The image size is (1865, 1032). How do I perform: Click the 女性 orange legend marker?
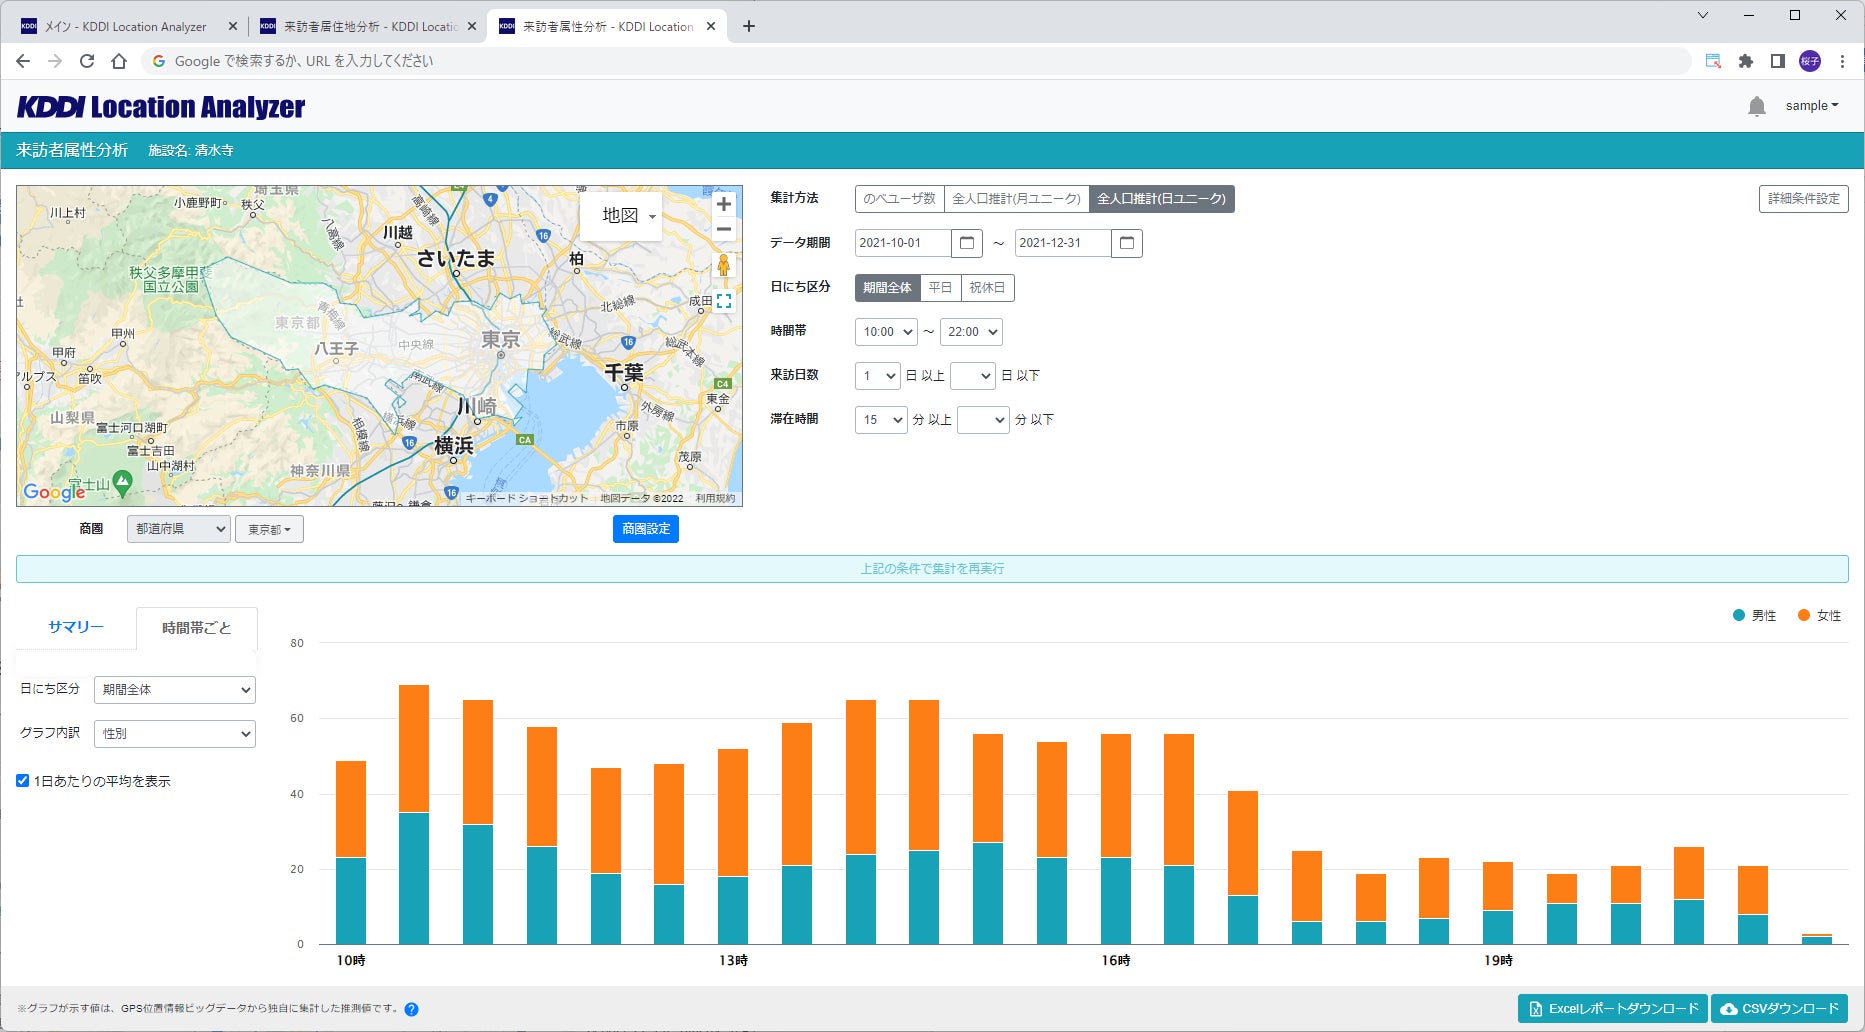[1804, 616]
